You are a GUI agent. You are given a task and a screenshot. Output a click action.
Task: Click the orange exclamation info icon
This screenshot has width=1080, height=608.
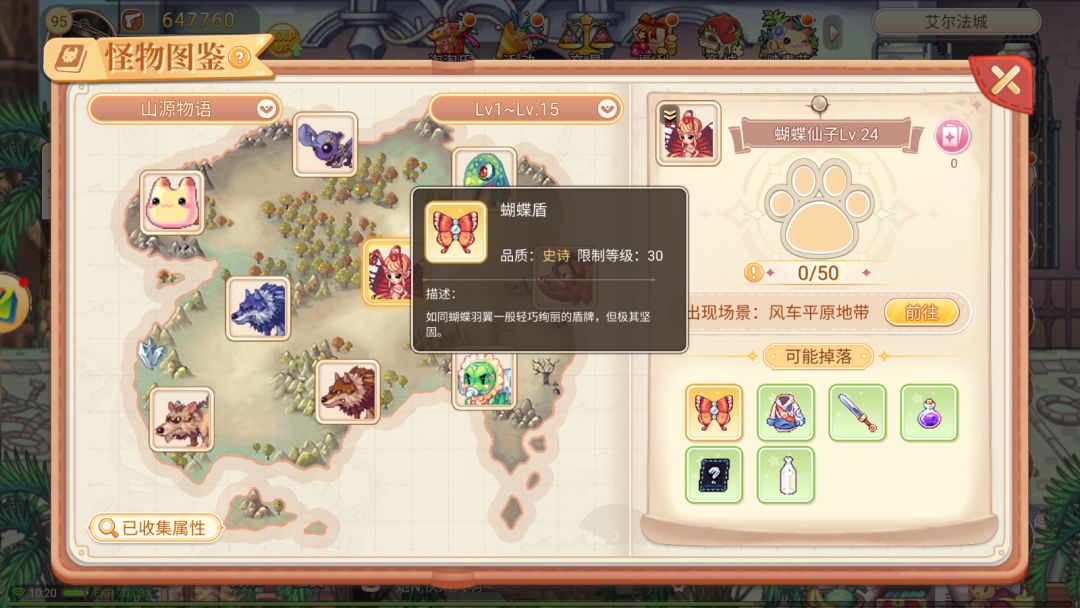753,273
